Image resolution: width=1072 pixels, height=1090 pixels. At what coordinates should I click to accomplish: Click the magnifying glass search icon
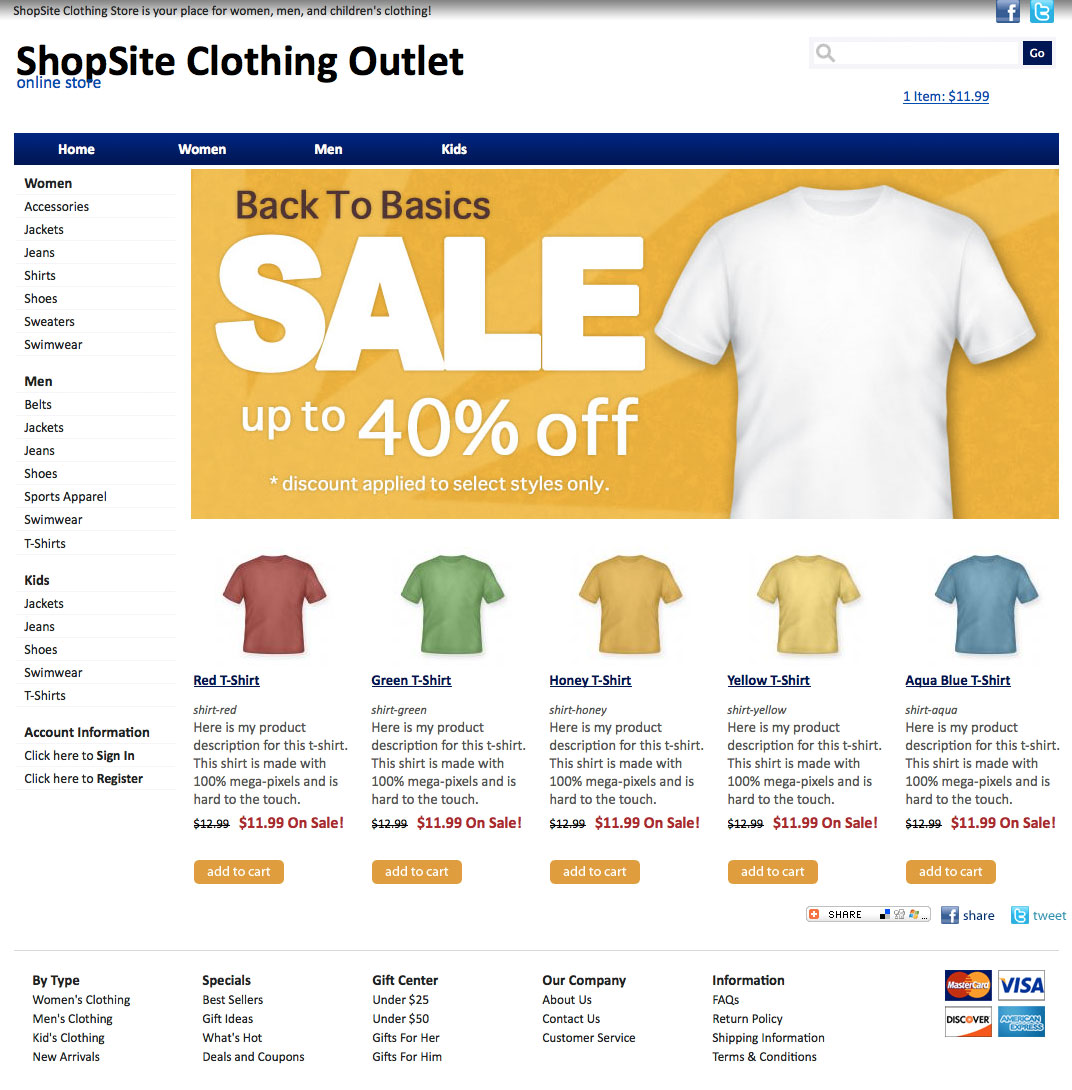825,53
